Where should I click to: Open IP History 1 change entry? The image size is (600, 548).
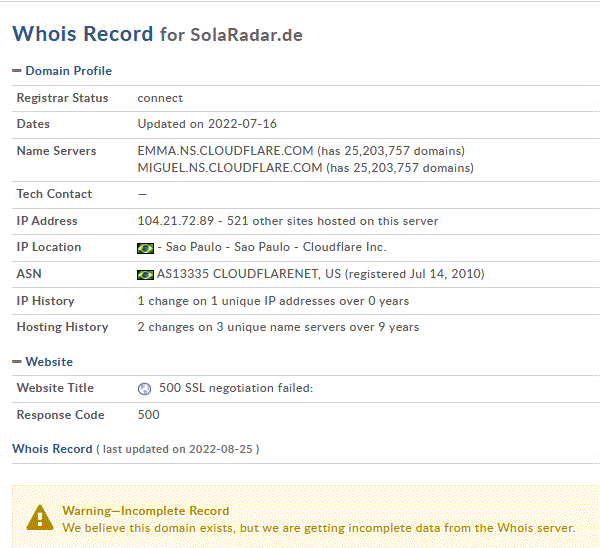point(273,301)
